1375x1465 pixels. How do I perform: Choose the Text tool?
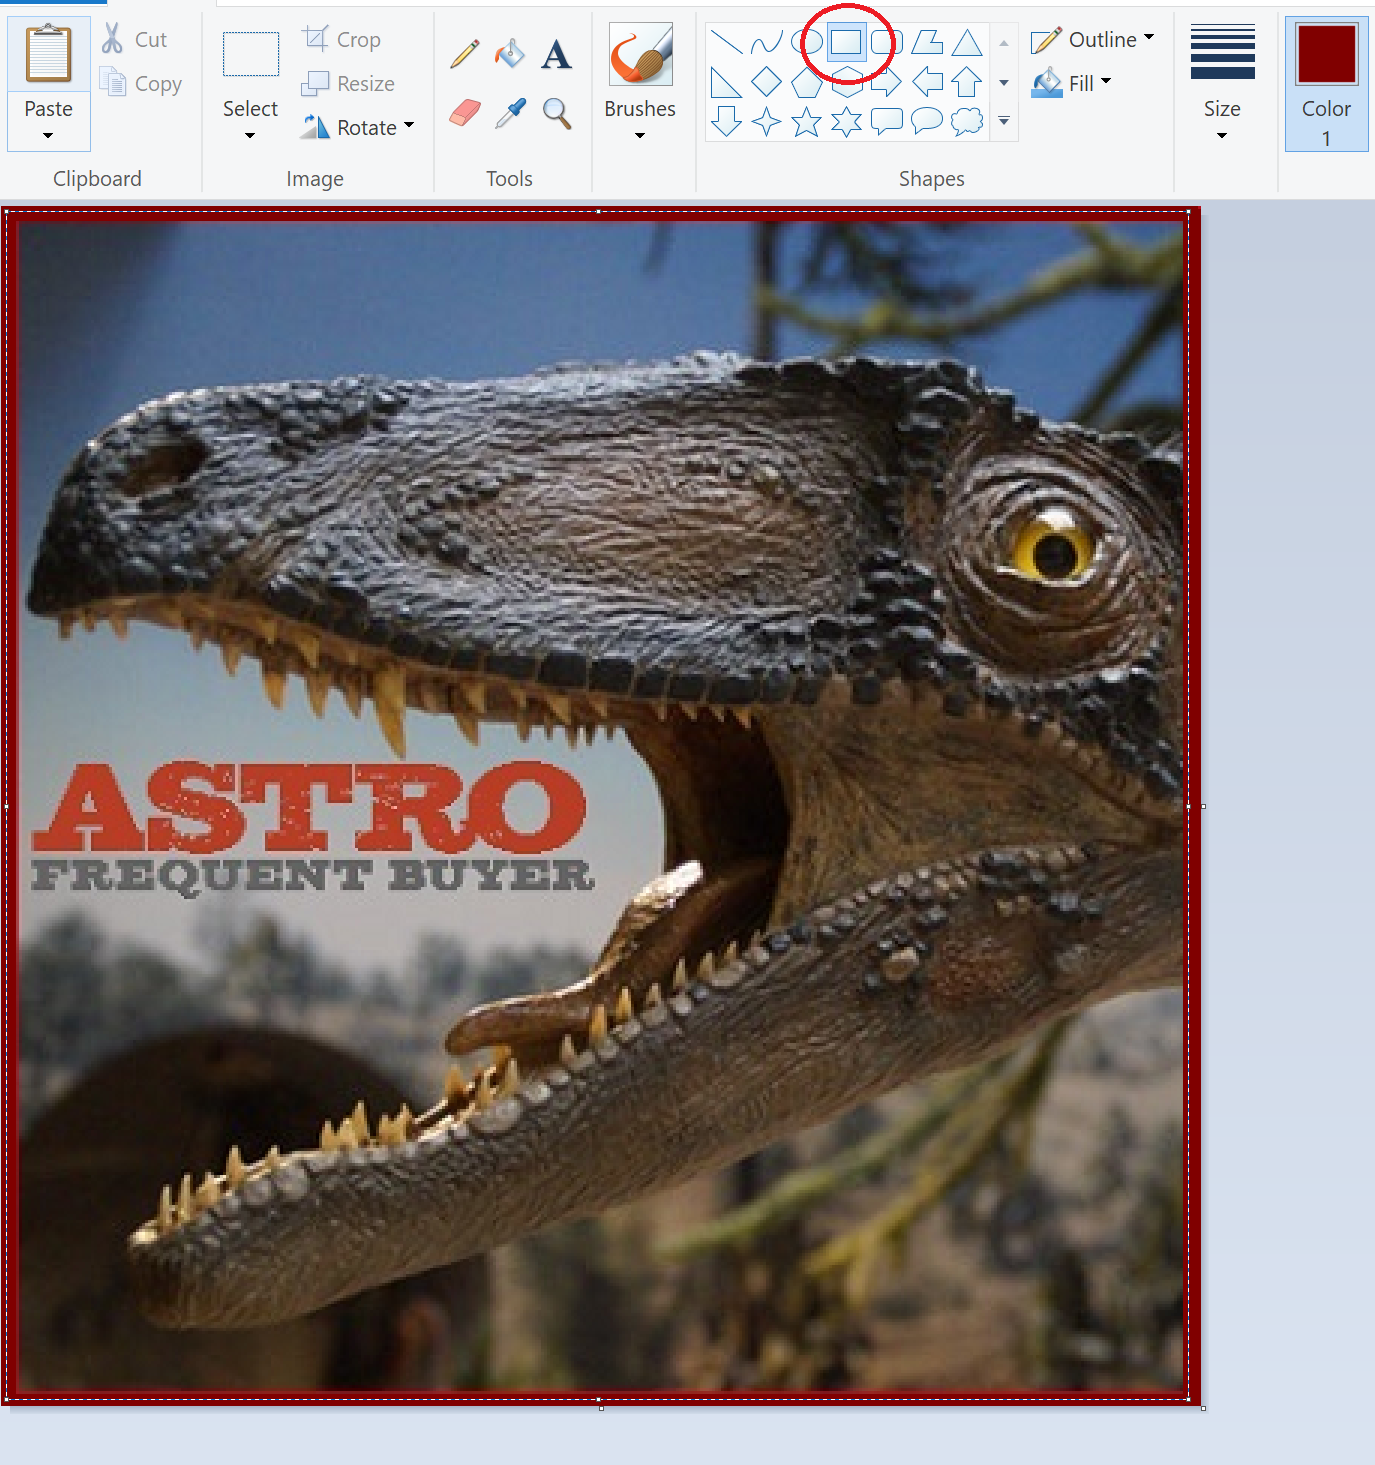pyautogui.click(x=556, y=54)
